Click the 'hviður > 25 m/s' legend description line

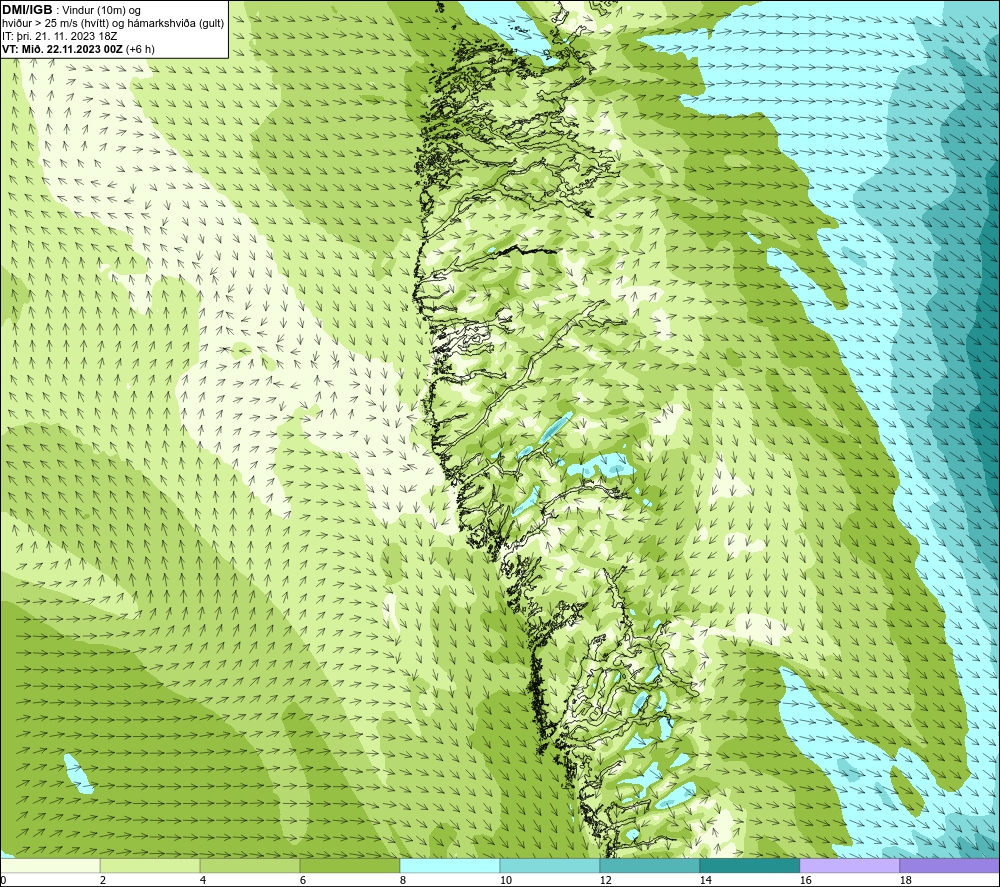(113, 24)
